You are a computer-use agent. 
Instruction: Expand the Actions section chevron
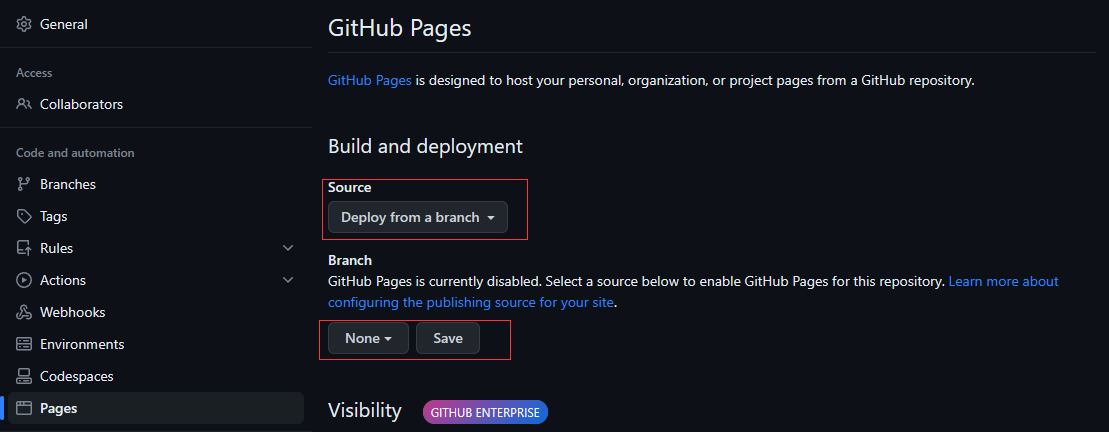[x=288, y=280]
